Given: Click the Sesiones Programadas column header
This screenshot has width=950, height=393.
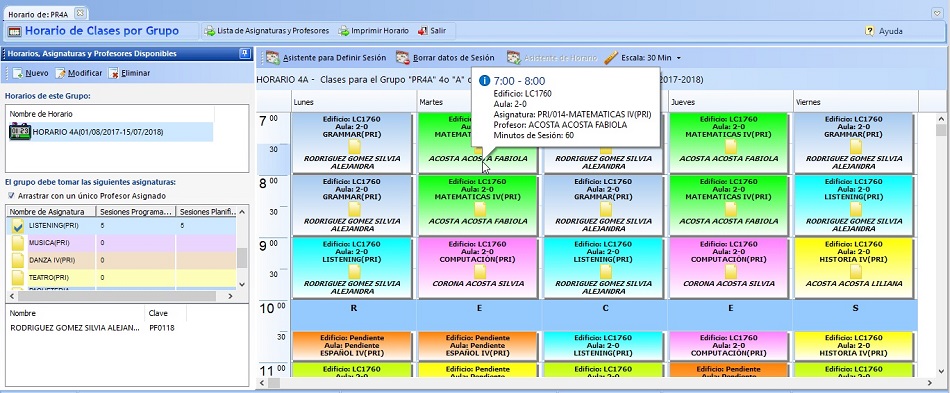Looking at the screenshot, I should pos(136,211).
